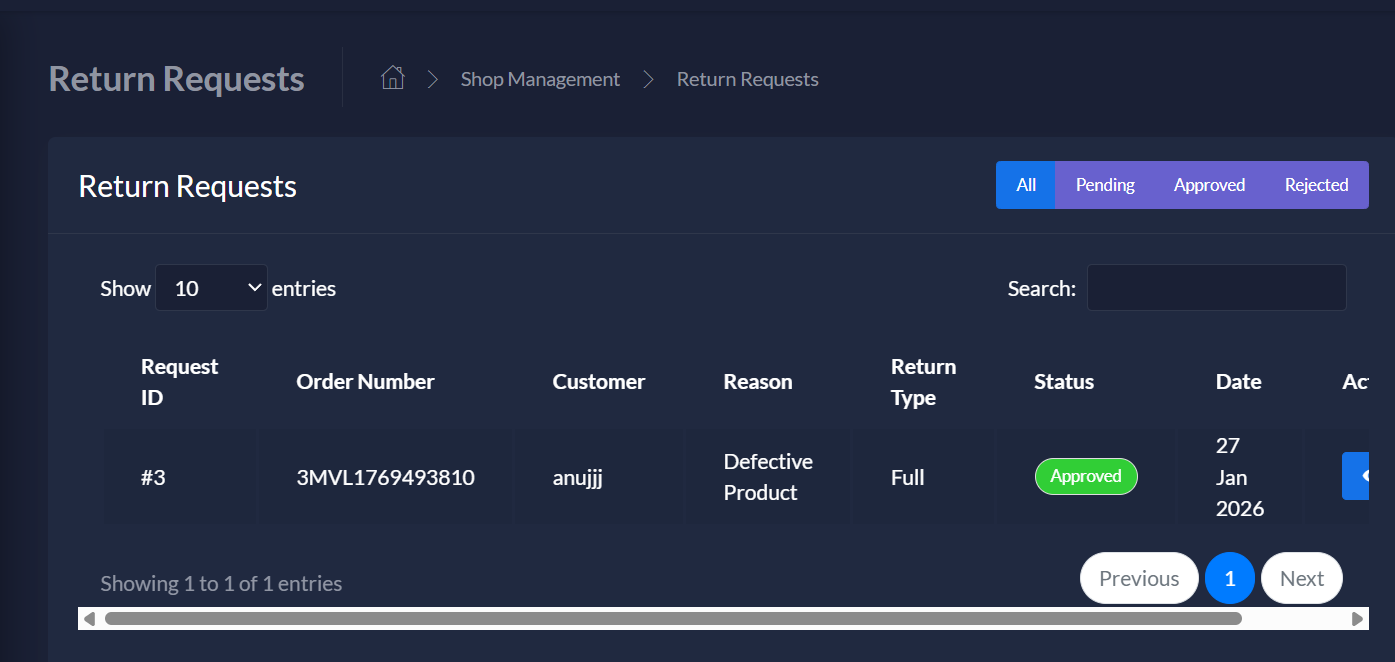
Task: Expand the entries-per-page selector showing 10
Action: [211, 288]
